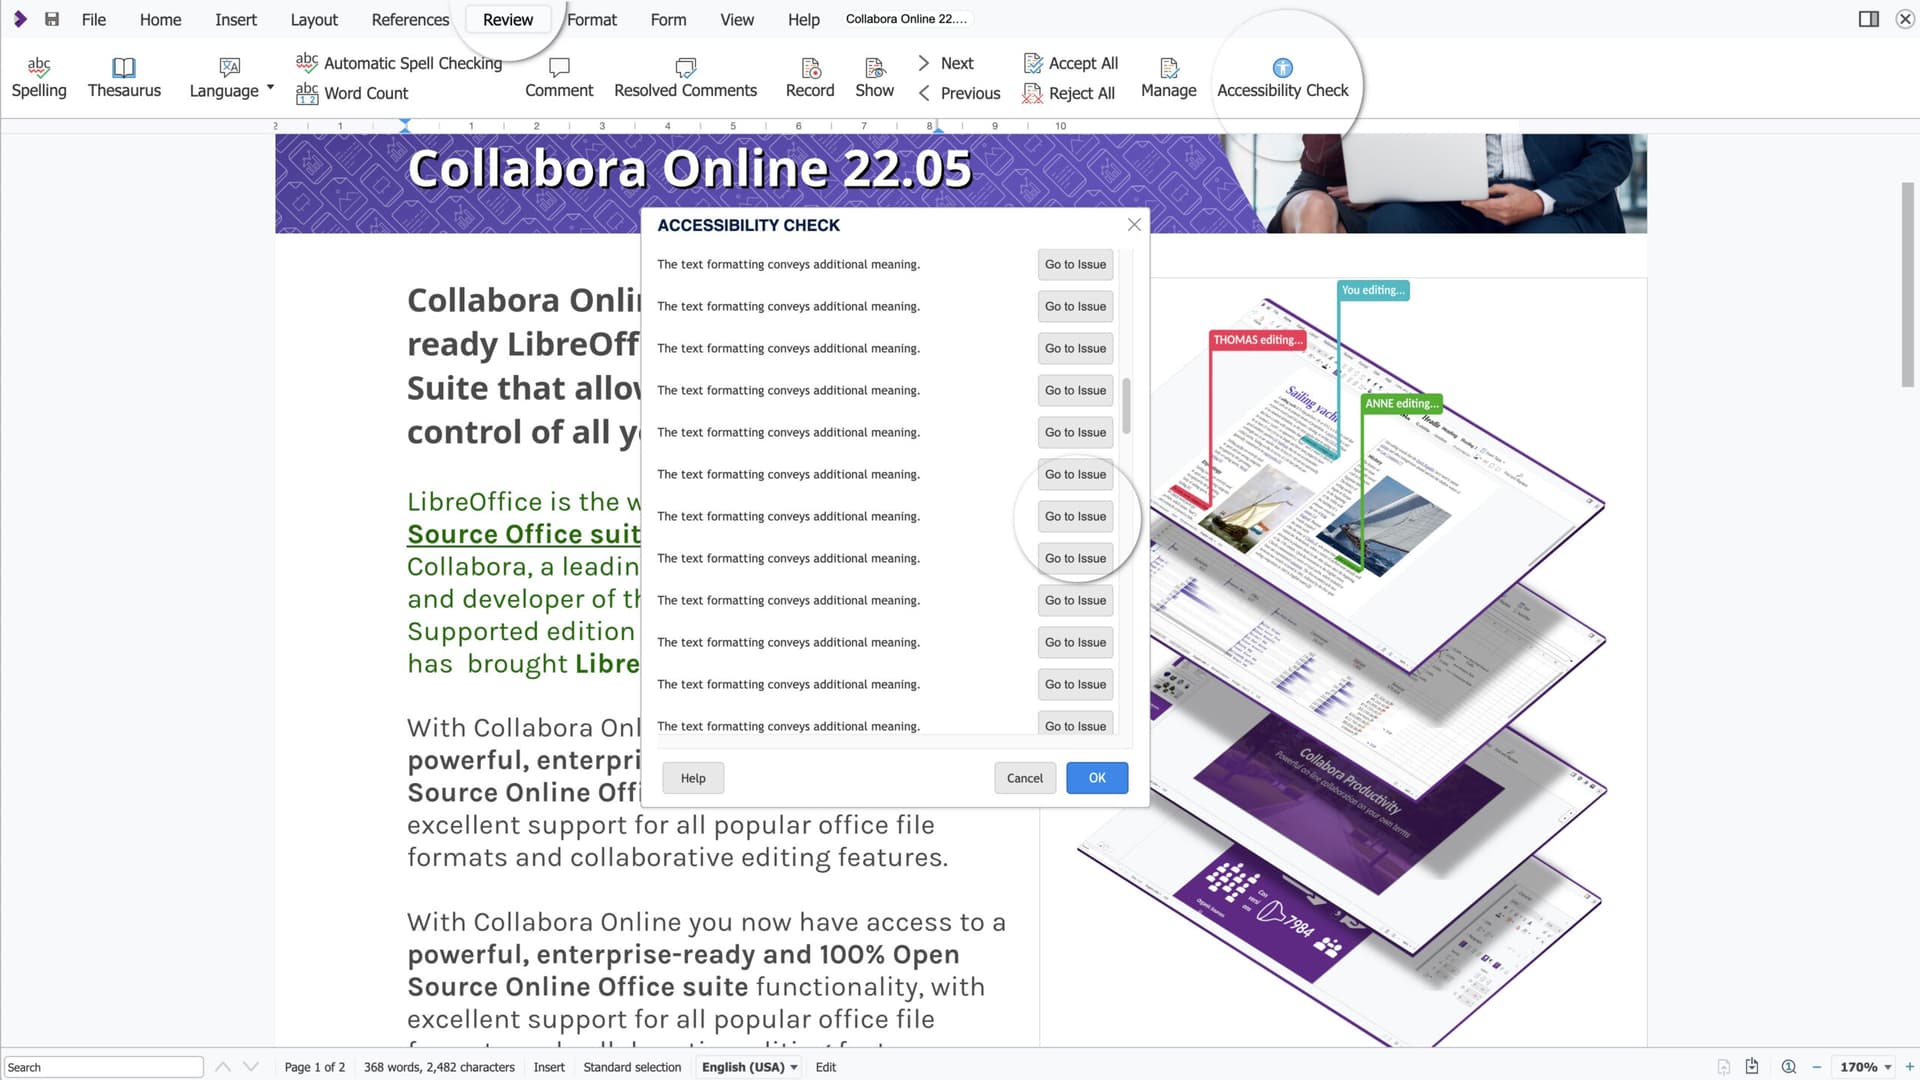The image size is (1920, 1080).
Task: Reset zoom with the magnifier icon
Action: click(1789, 1067)
